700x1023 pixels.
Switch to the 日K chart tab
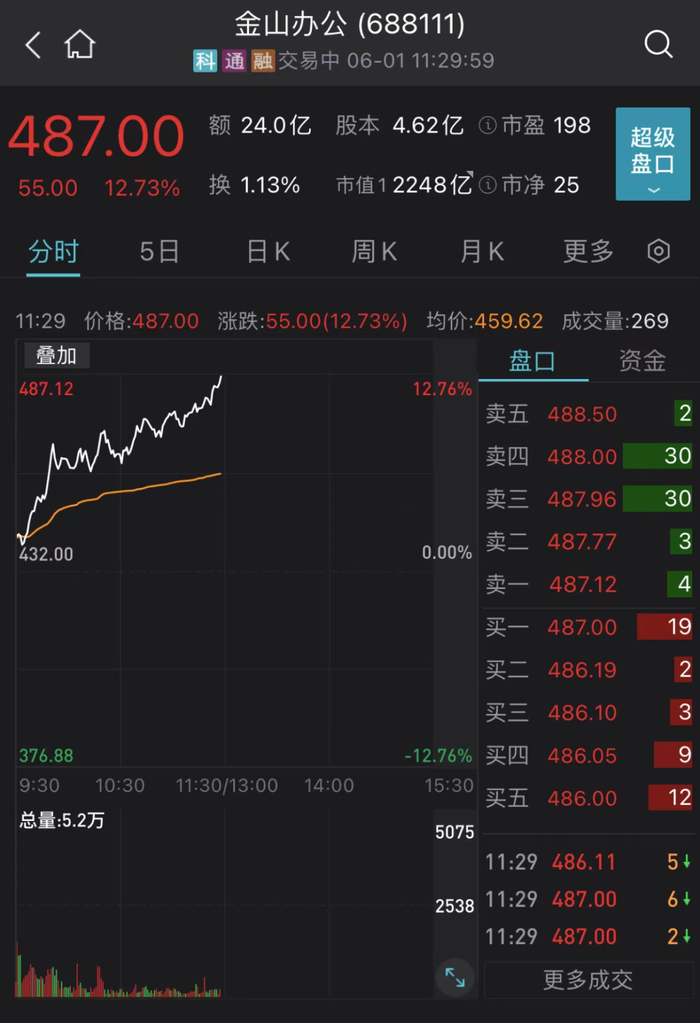[268, 251]
